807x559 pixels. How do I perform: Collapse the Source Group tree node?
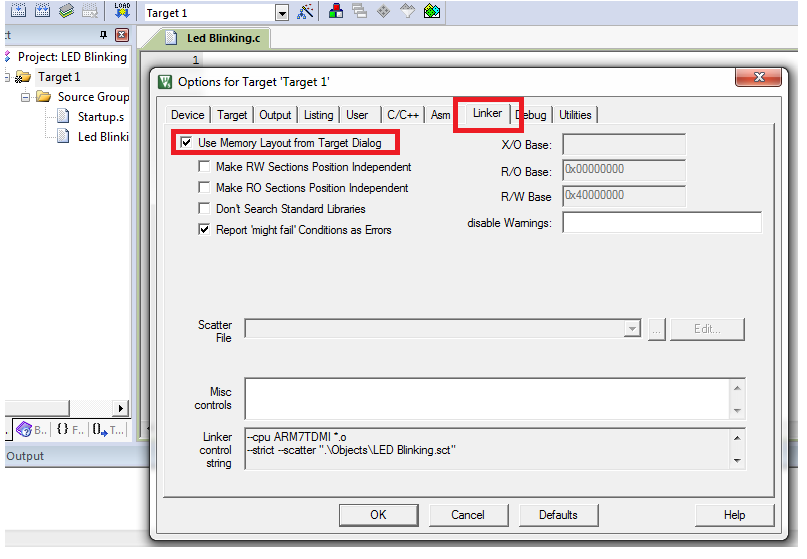click(24, 97)
